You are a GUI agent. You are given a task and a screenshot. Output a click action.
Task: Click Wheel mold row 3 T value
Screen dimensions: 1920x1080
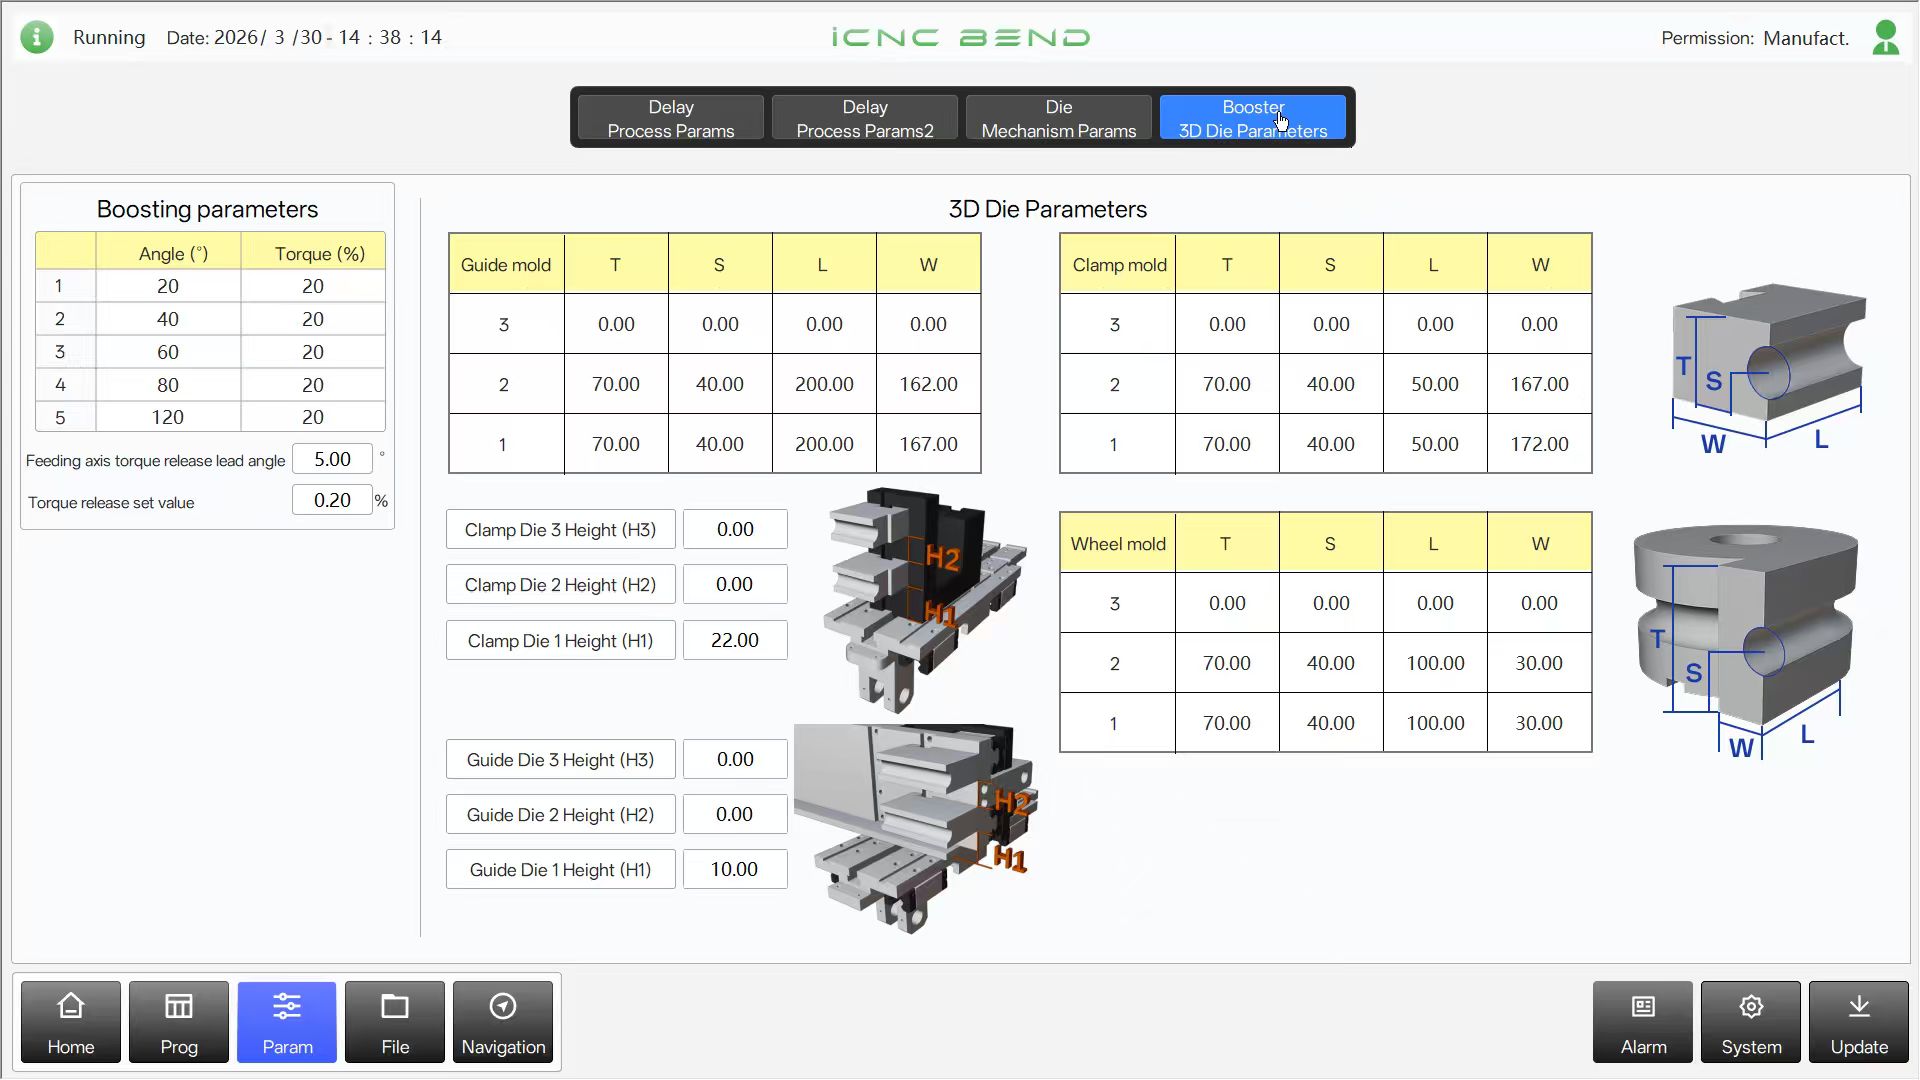coord(1227,603)
